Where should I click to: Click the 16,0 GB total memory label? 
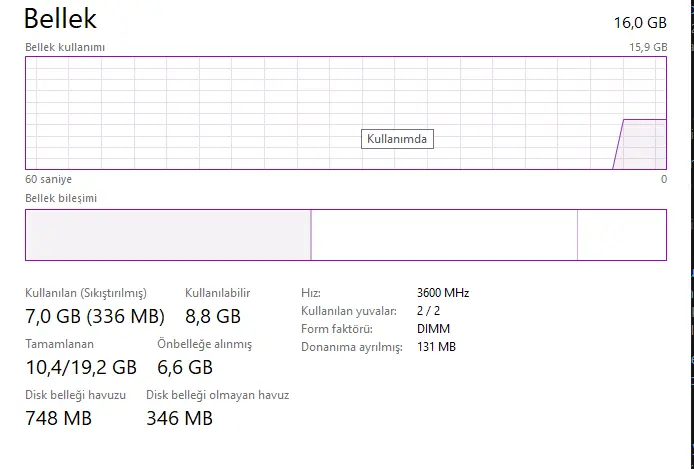coord(640,23)
